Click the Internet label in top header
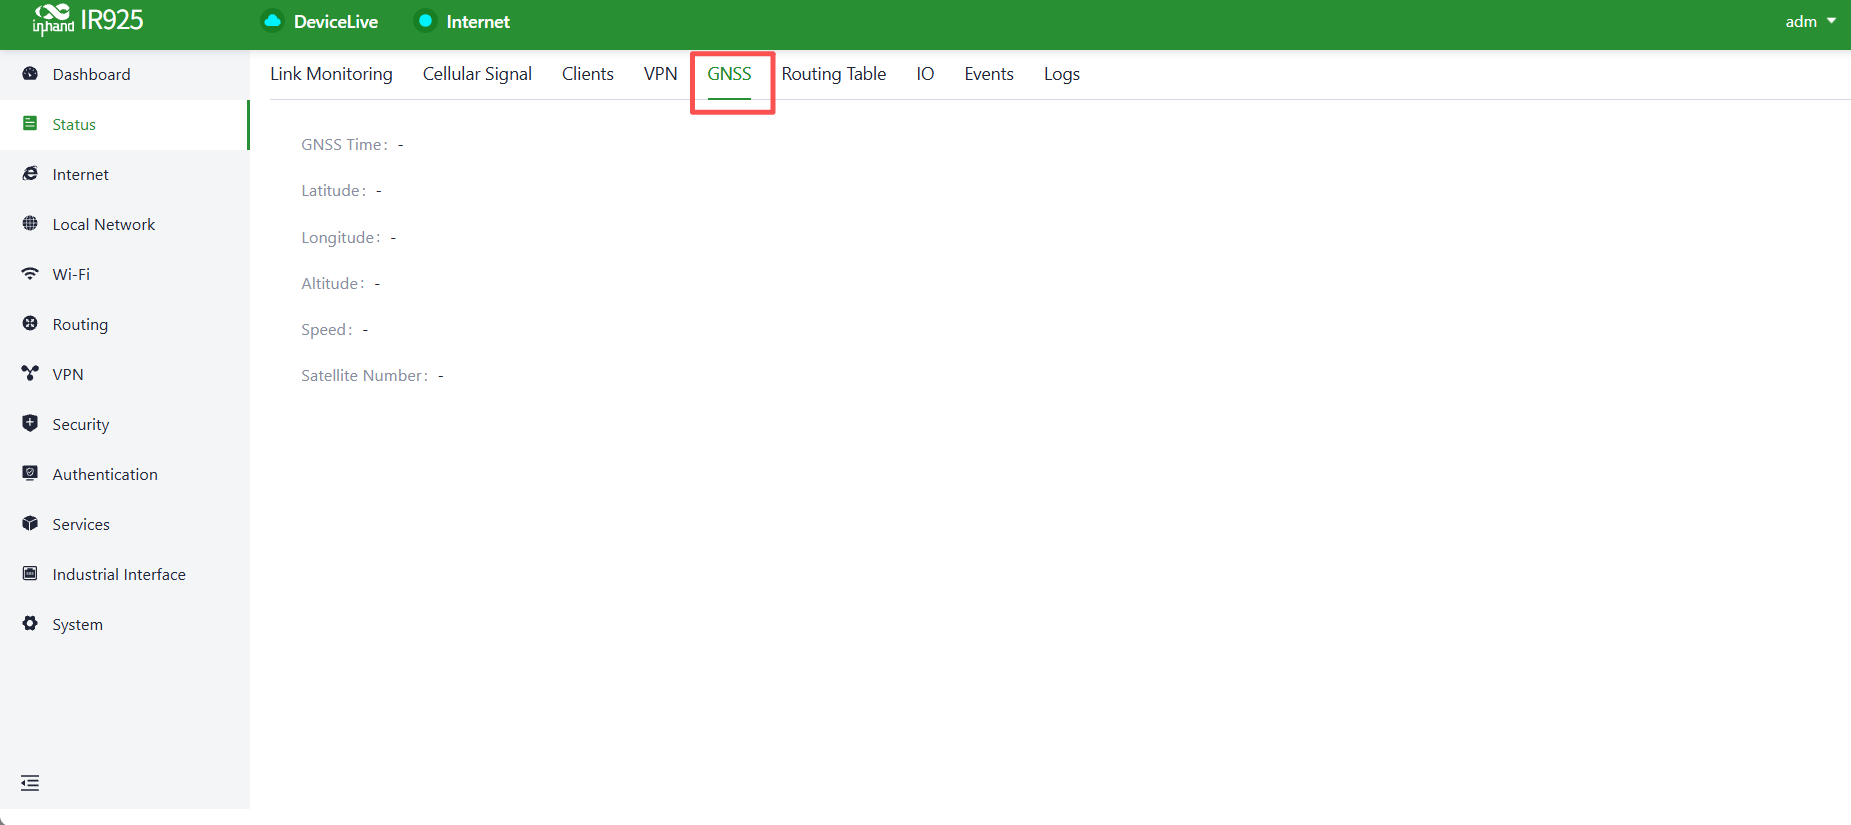This screenshot has width=1851, height=825. [x=478, y=21]
